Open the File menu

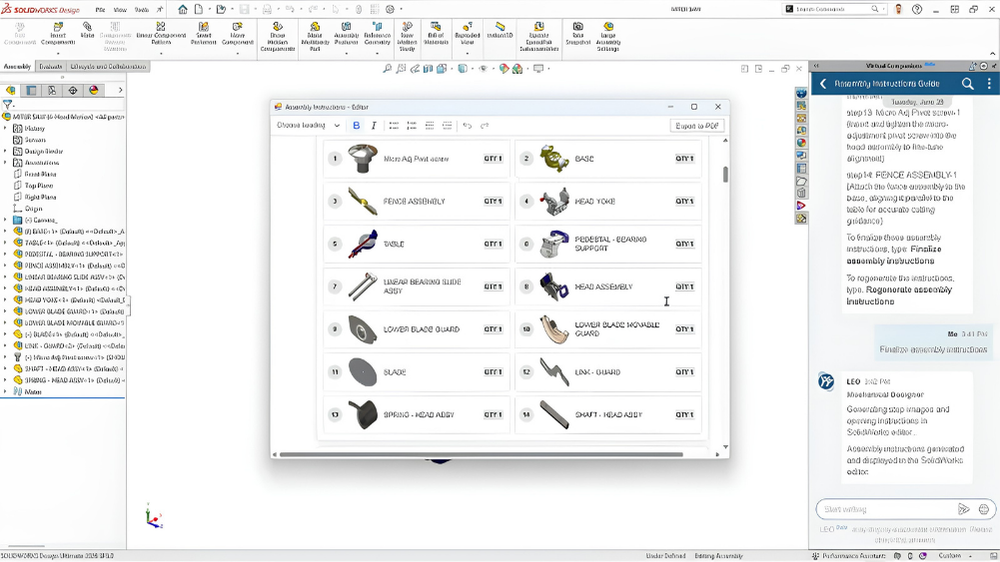click(100, 10)
